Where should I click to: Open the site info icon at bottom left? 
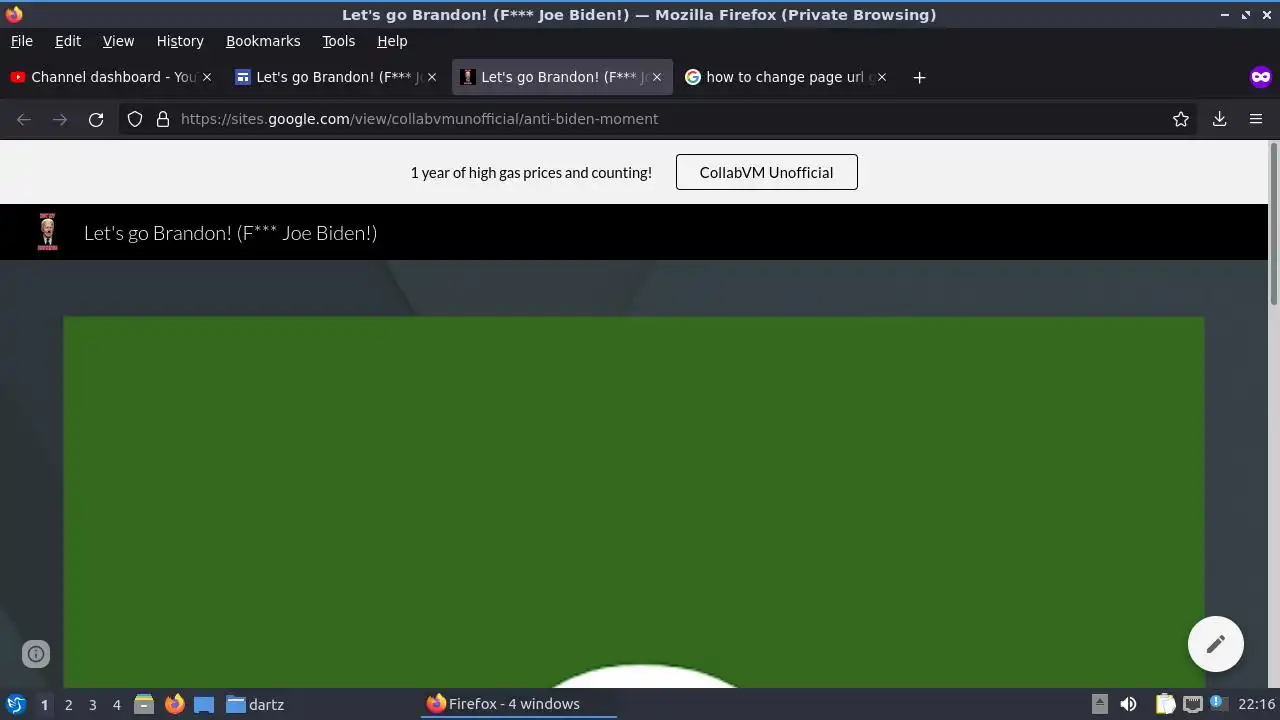tap(36, 654)
